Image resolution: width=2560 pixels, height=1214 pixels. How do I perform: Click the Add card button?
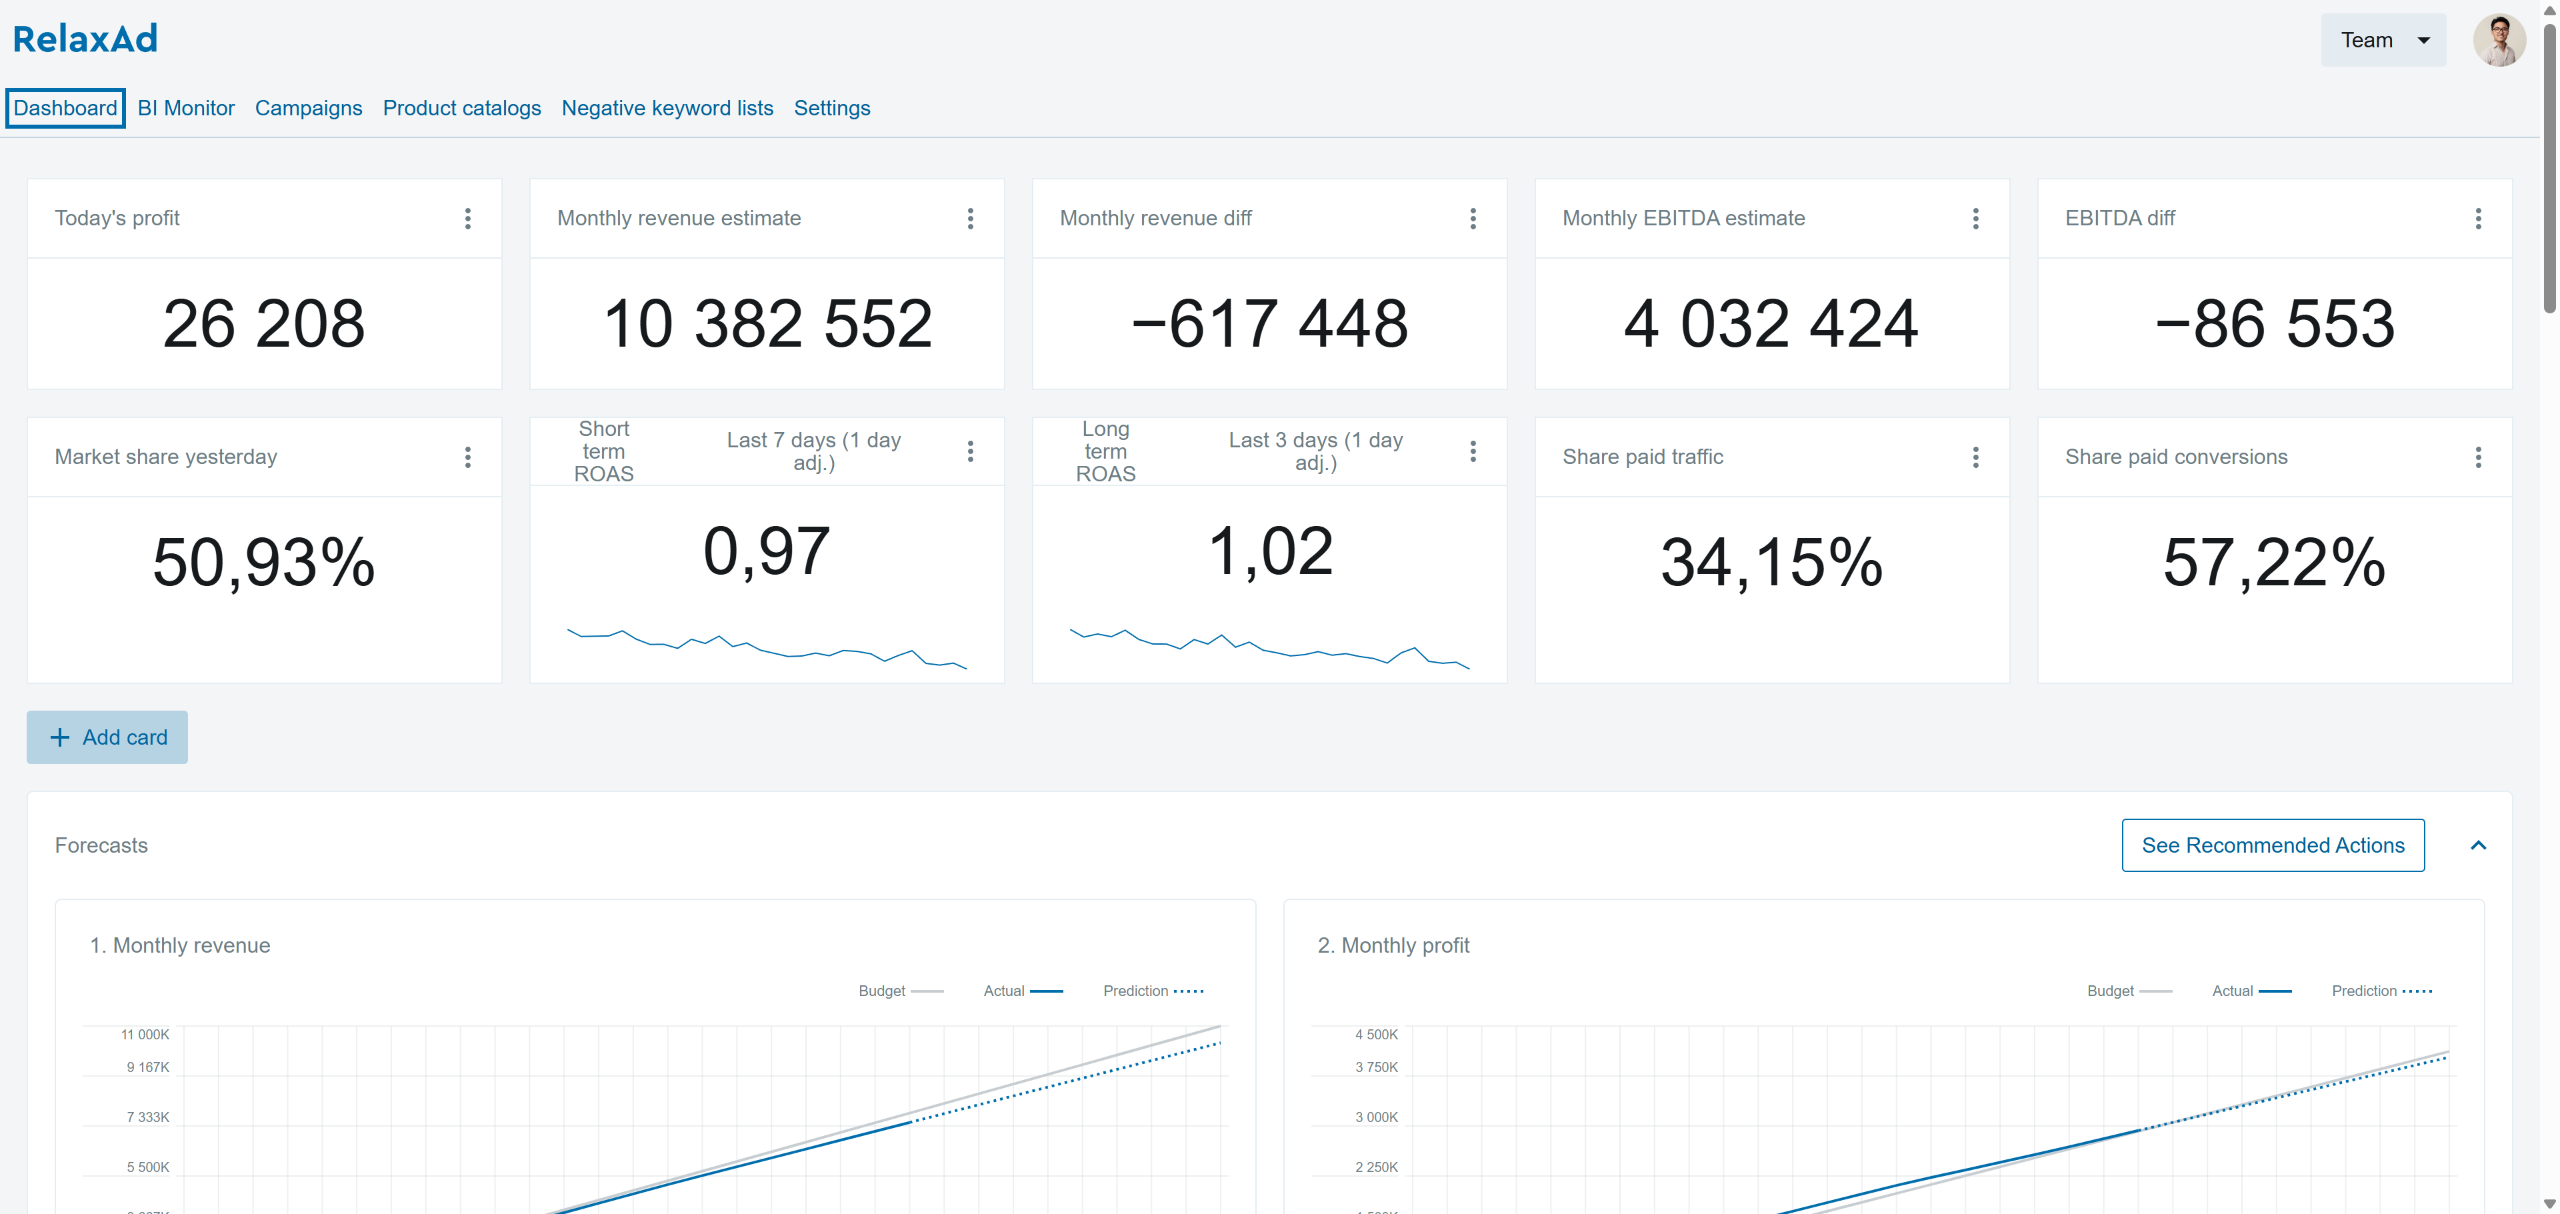click(107, 737)
